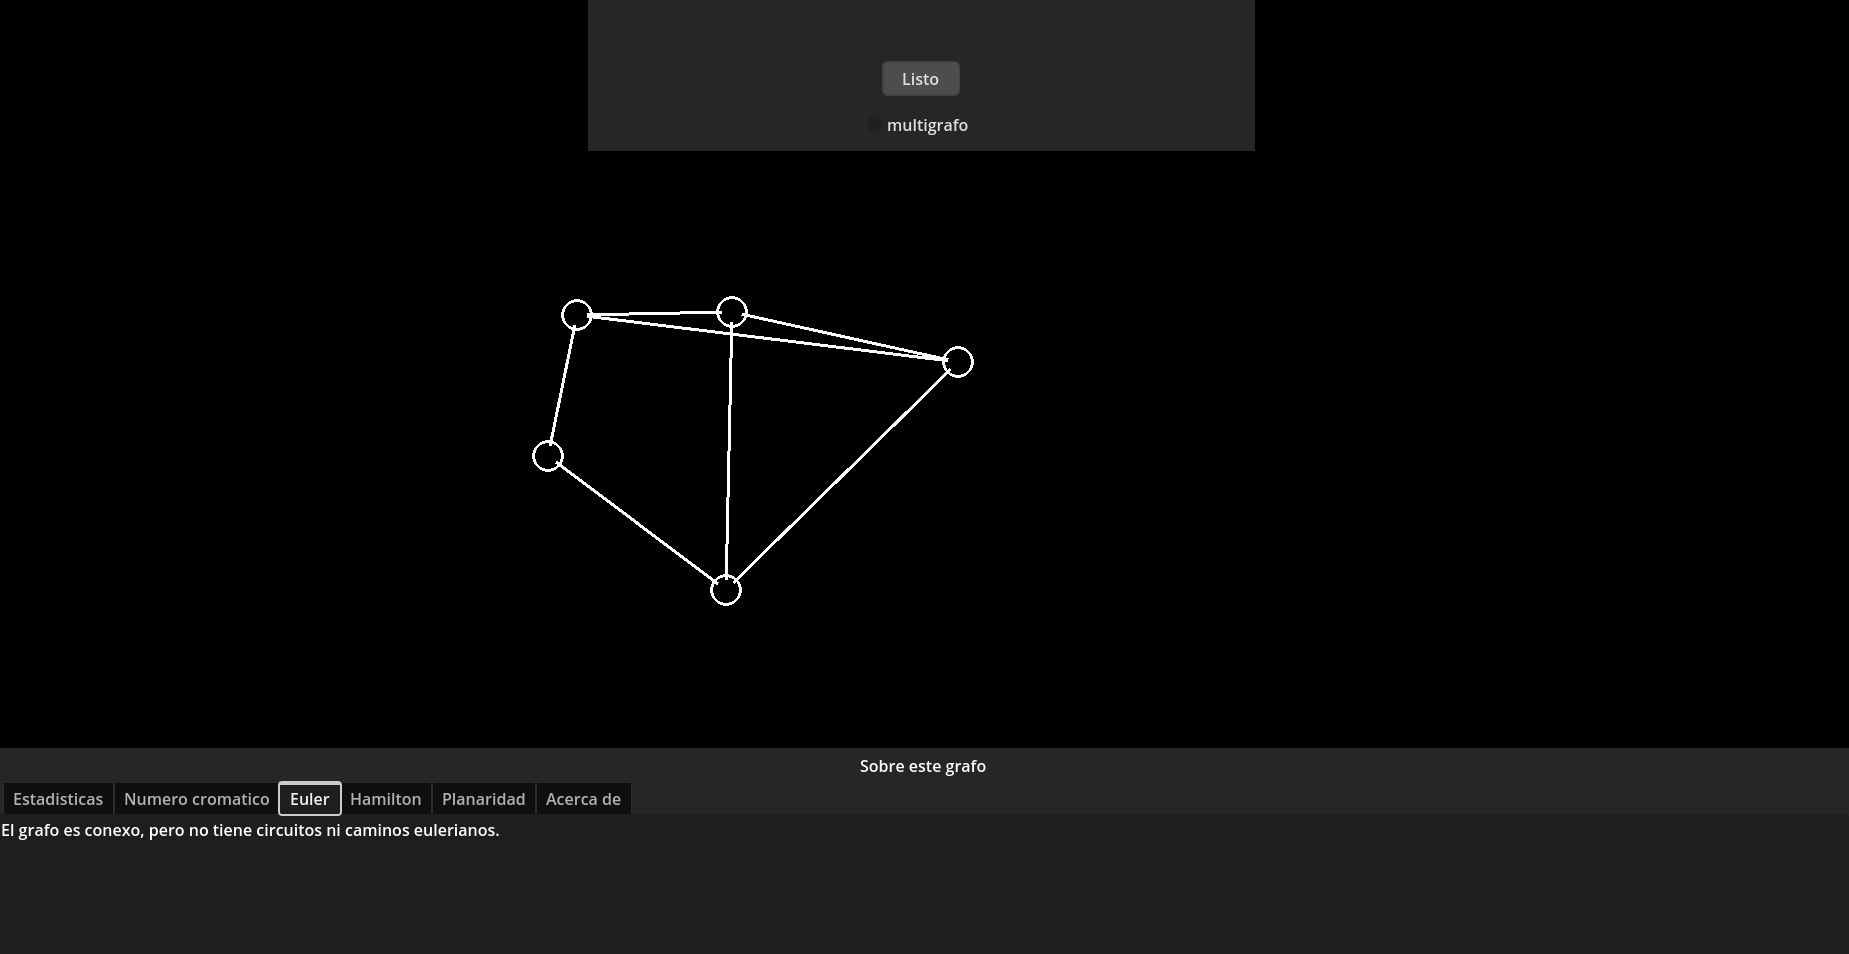Open the Hamilton tab
Screen dimensions: 1849x954
pyautogui.click(x=385, y=798)
